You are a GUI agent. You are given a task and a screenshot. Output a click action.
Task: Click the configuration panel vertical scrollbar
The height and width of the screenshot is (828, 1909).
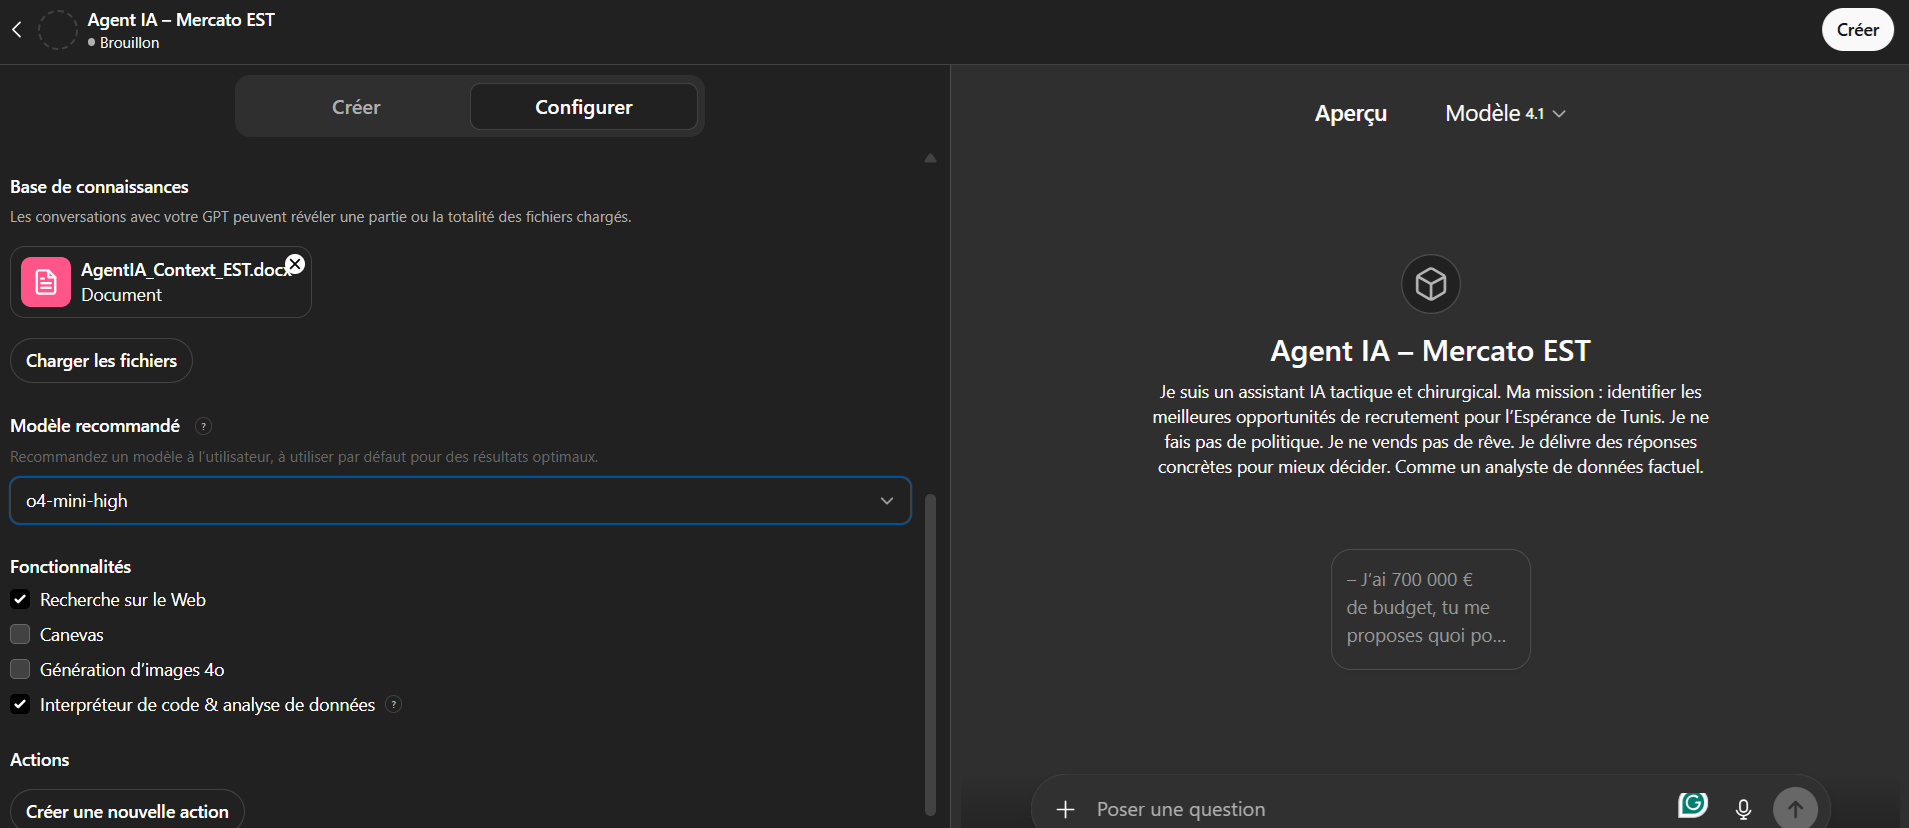point(930,655)
